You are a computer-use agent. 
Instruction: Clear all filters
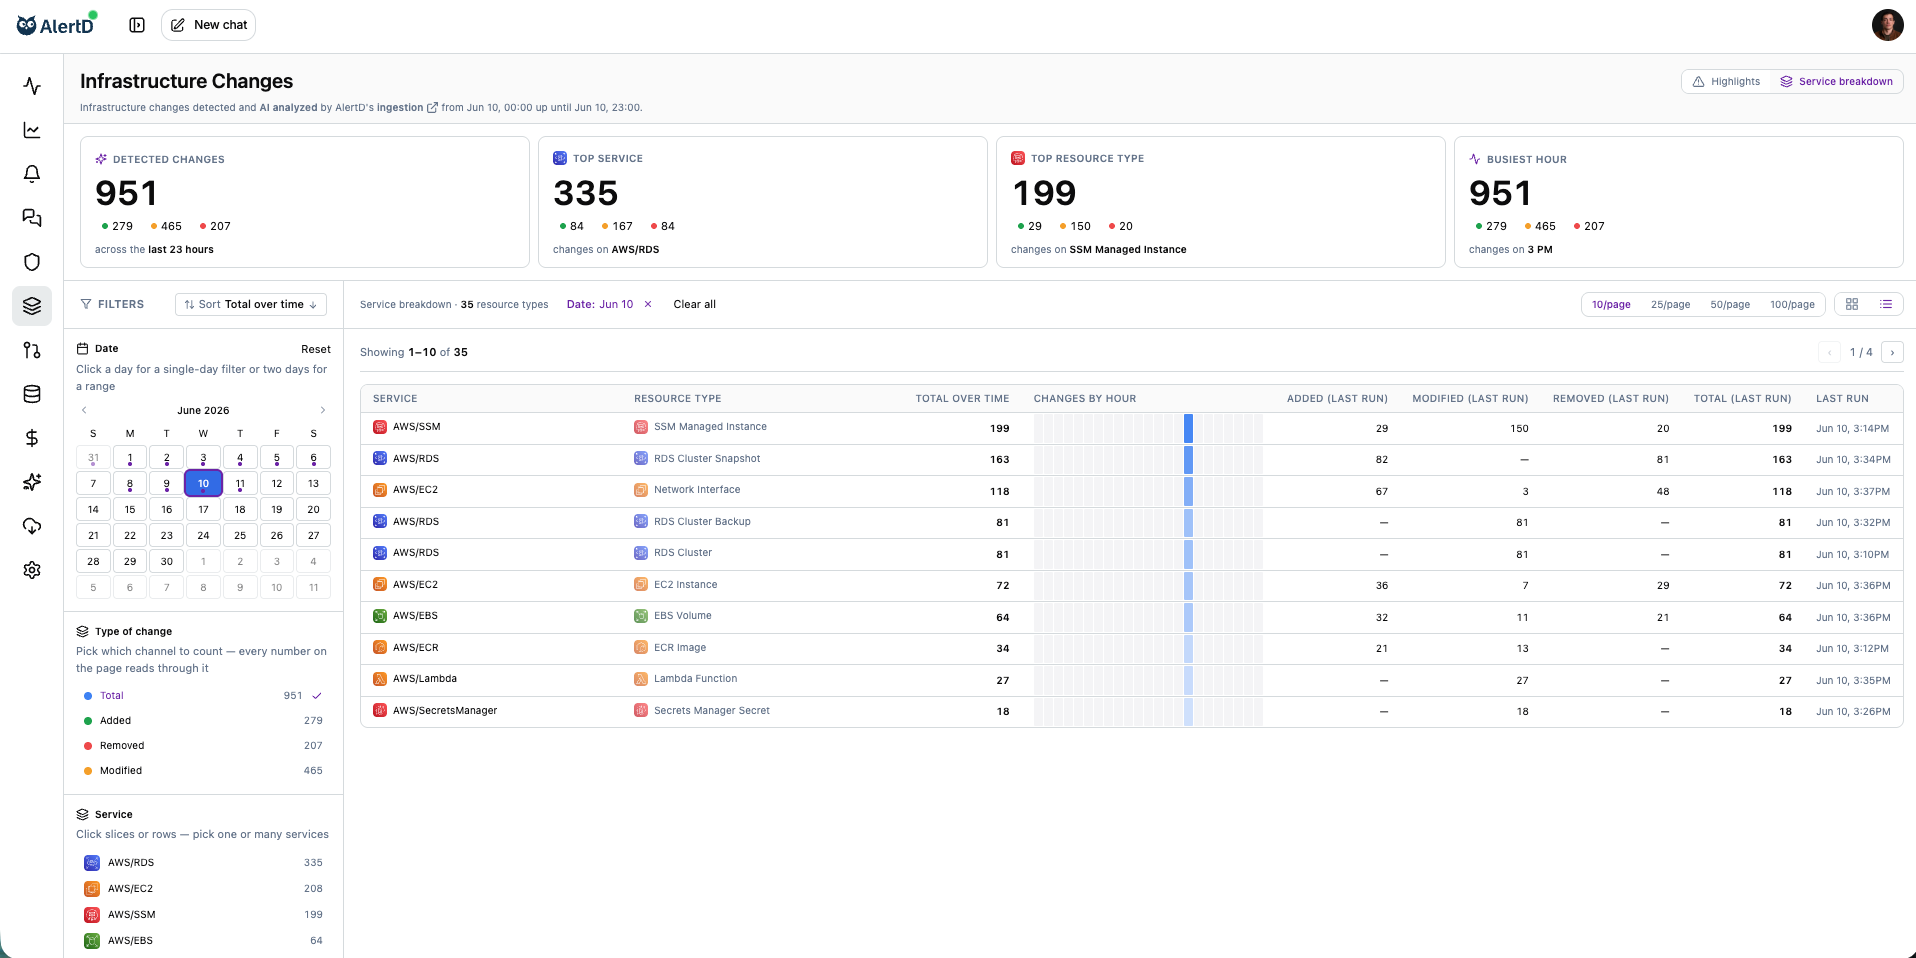click(x=694, y=304)
